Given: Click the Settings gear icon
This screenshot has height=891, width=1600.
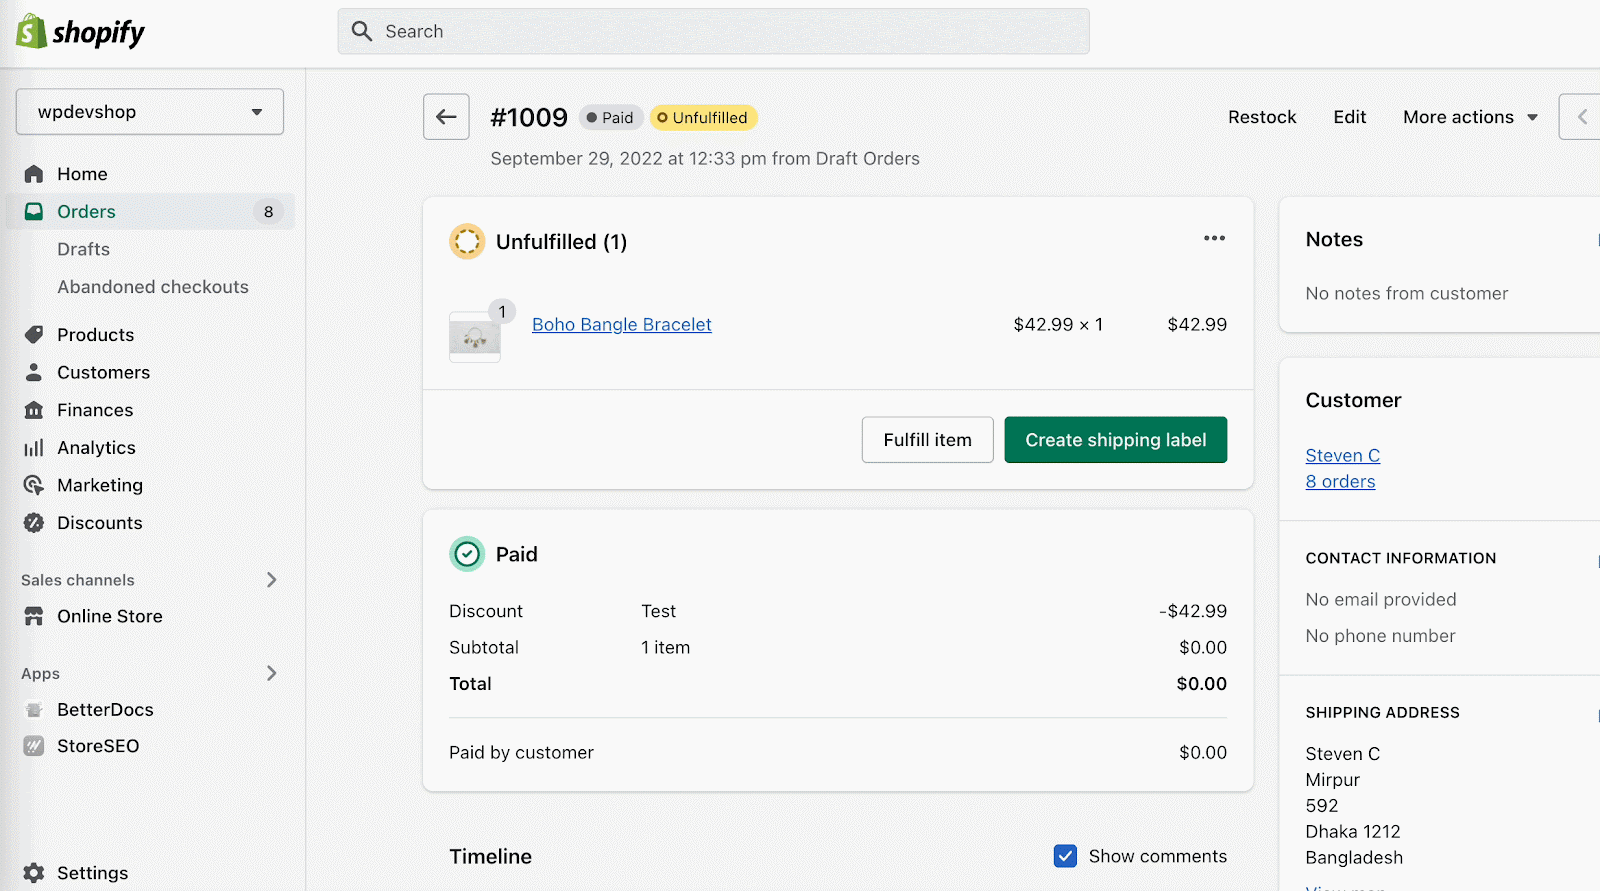Looking at the screenshot, I should 34,873.
